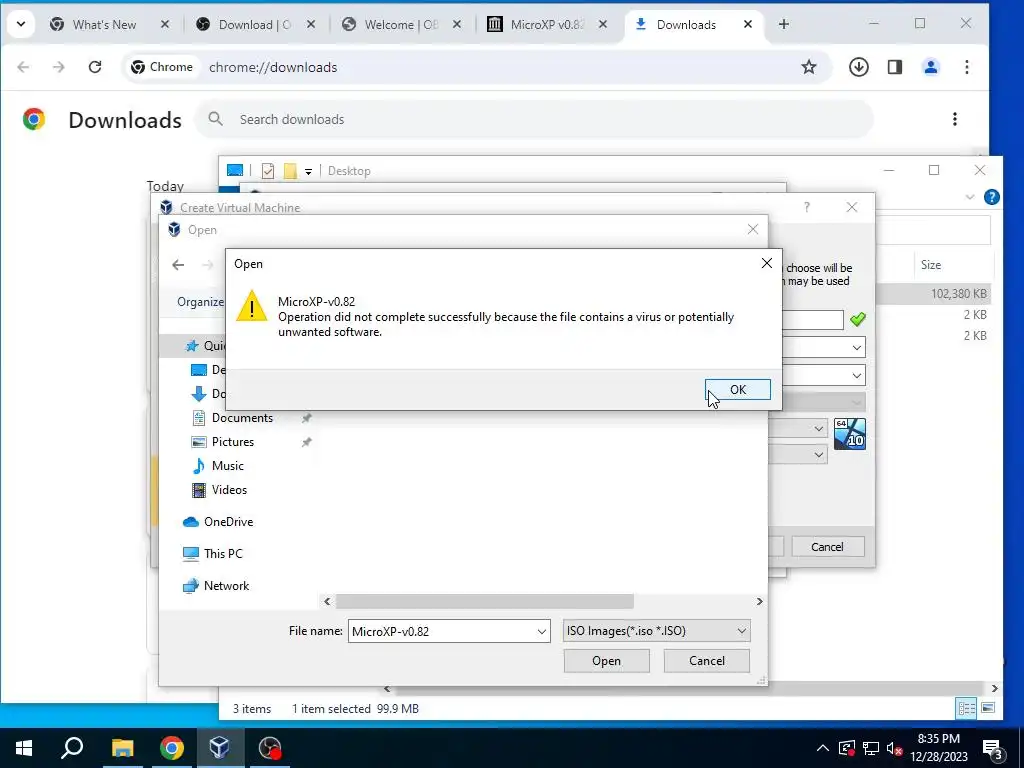Click the File name input field
This screenshot has height=768, width=1024.
[x=442, y=632]
